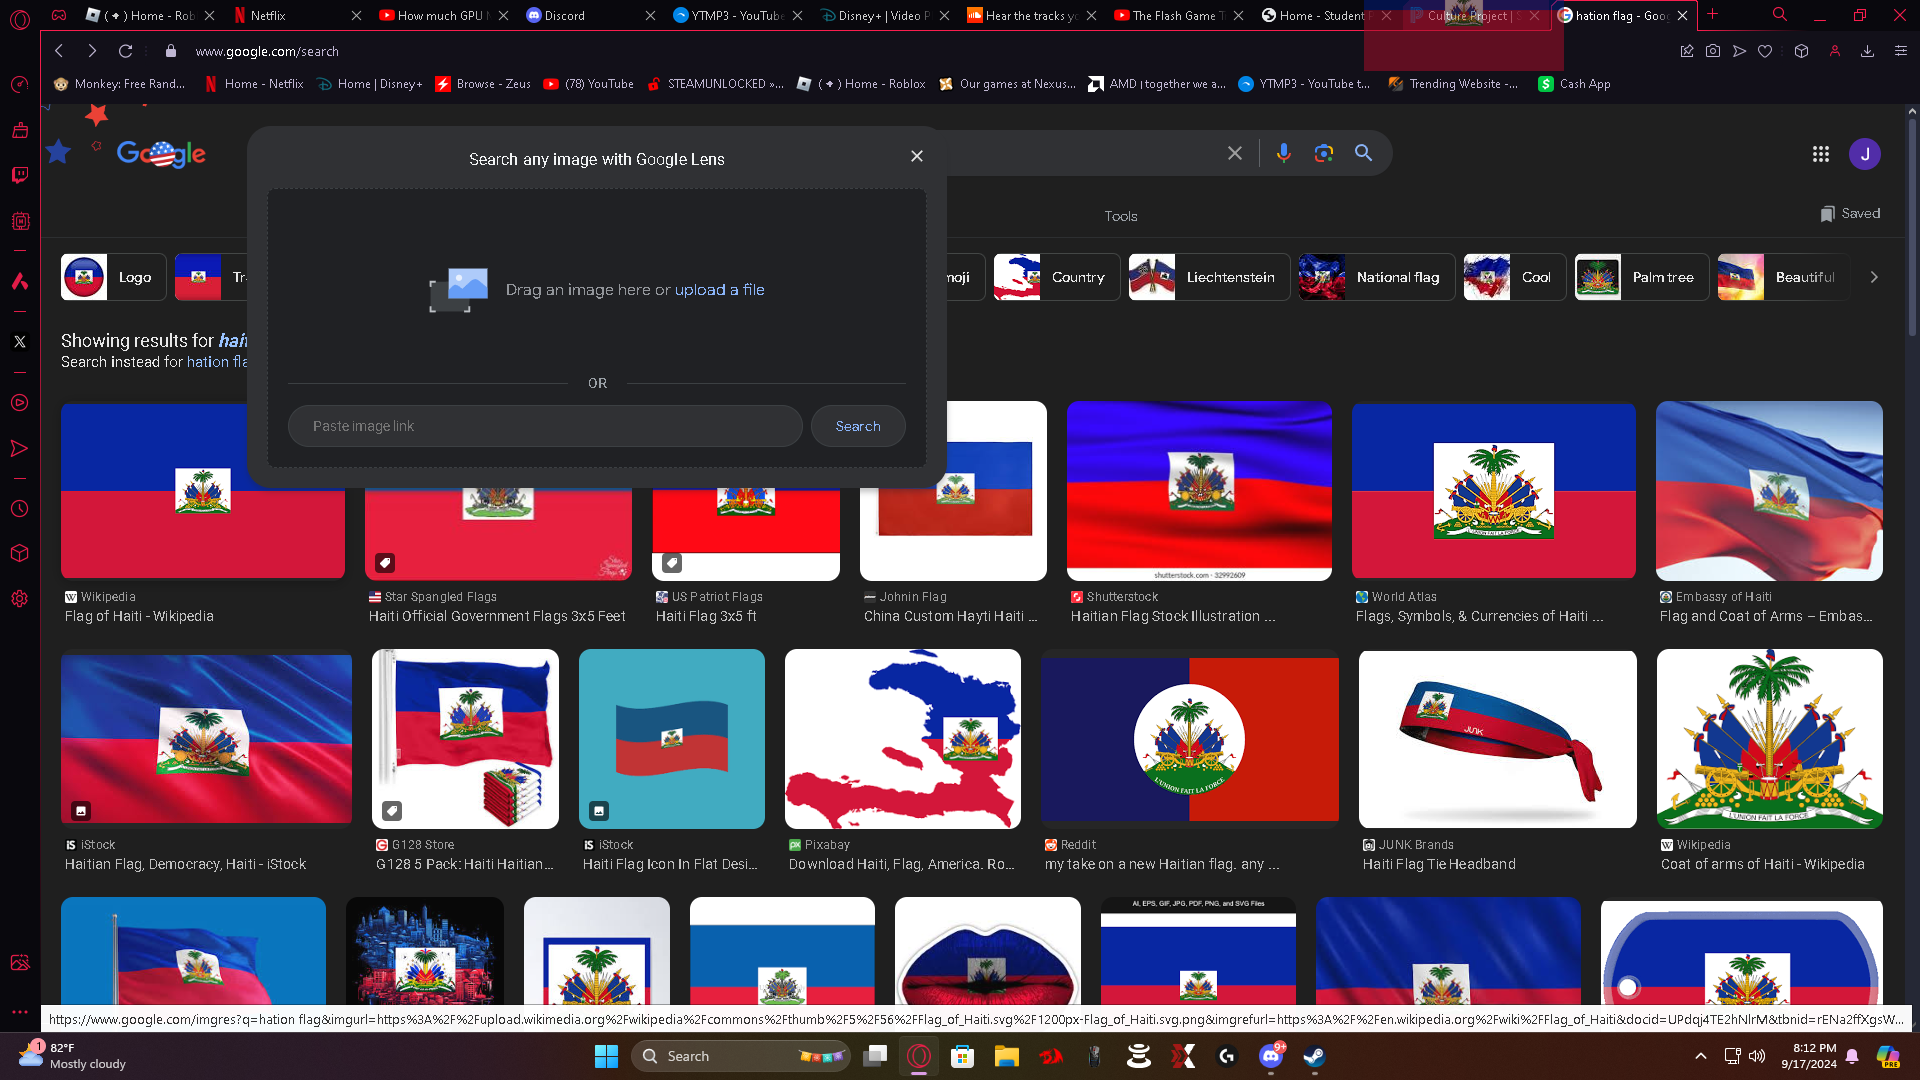Open X (Twitter) sidebar panel
This screenshot has height=1080, width=1920.
(x=19, y=342)
